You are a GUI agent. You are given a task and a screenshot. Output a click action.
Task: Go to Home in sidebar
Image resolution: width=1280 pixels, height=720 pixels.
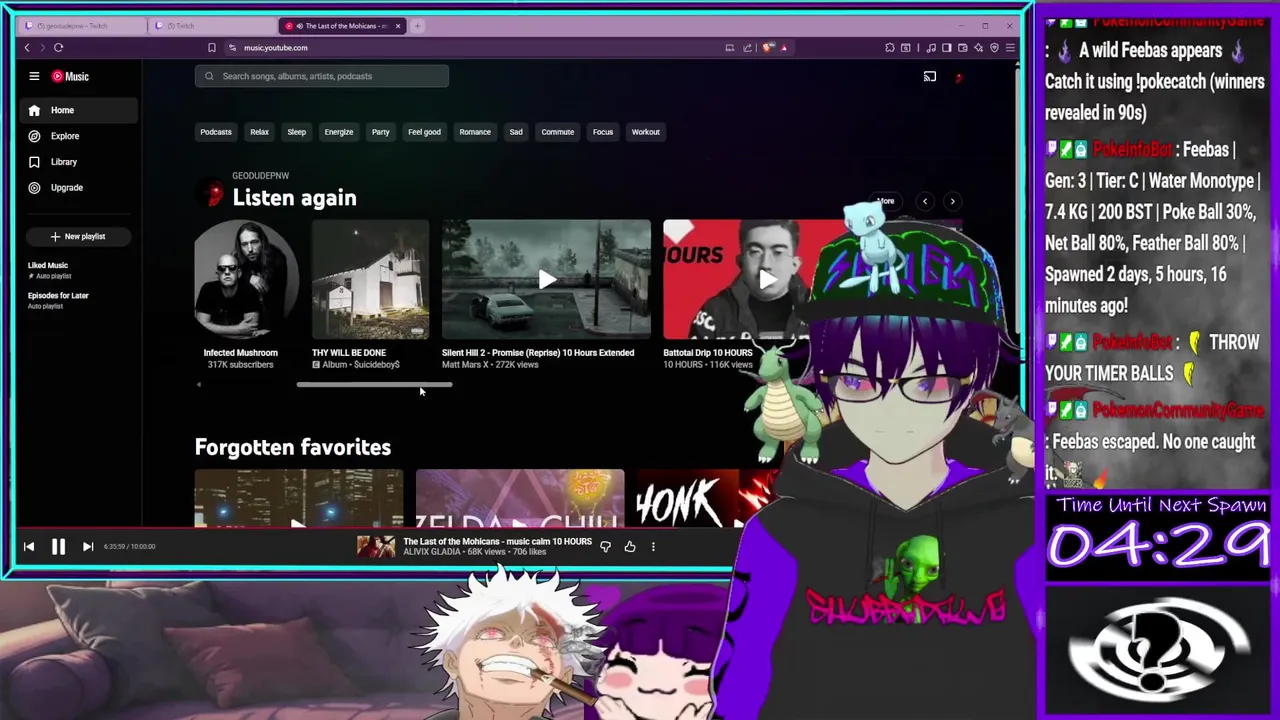coord(80,110)
